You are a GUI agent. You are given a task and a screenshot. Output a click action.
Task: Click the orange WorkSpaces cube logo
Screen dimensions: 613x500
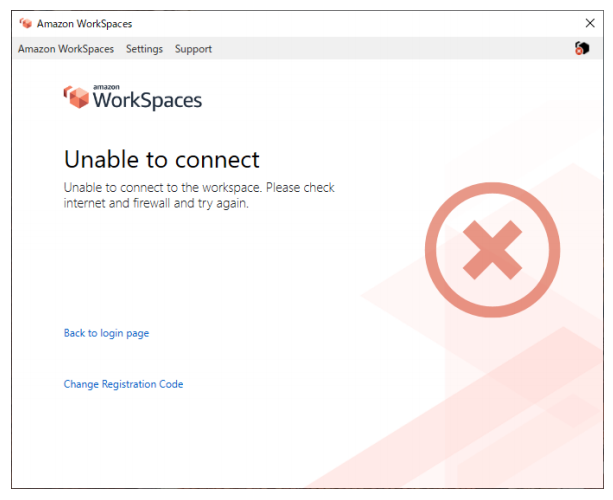point(76,96)
